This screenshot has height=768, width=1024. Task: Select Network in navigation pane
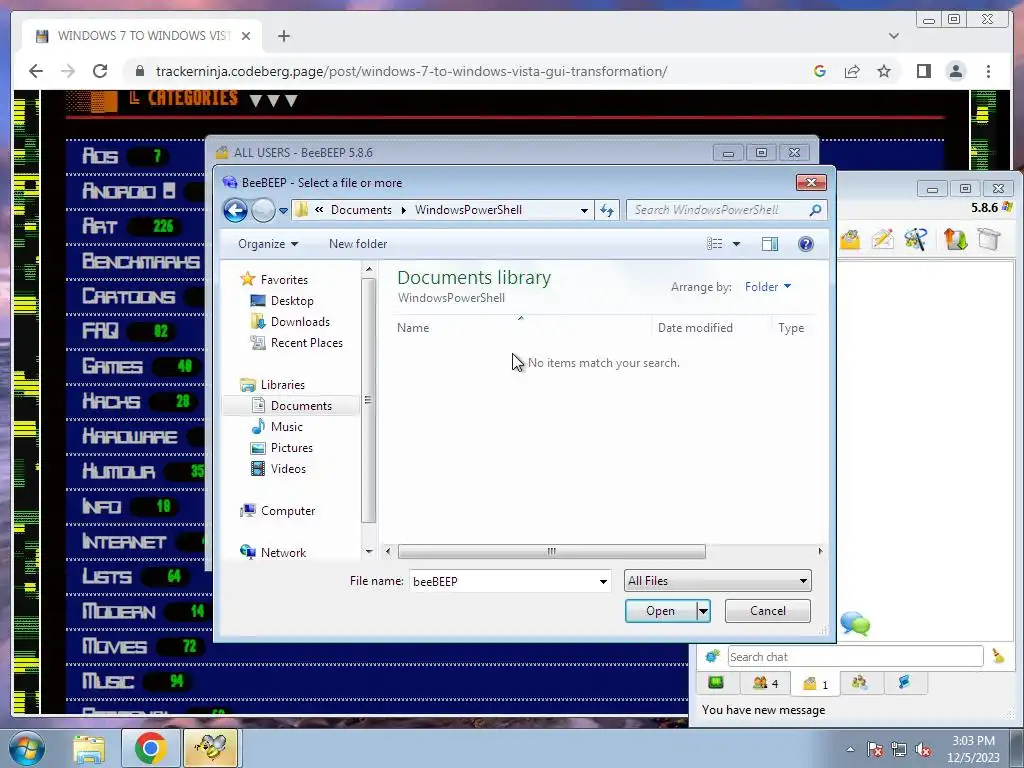(x=283, y=552)
